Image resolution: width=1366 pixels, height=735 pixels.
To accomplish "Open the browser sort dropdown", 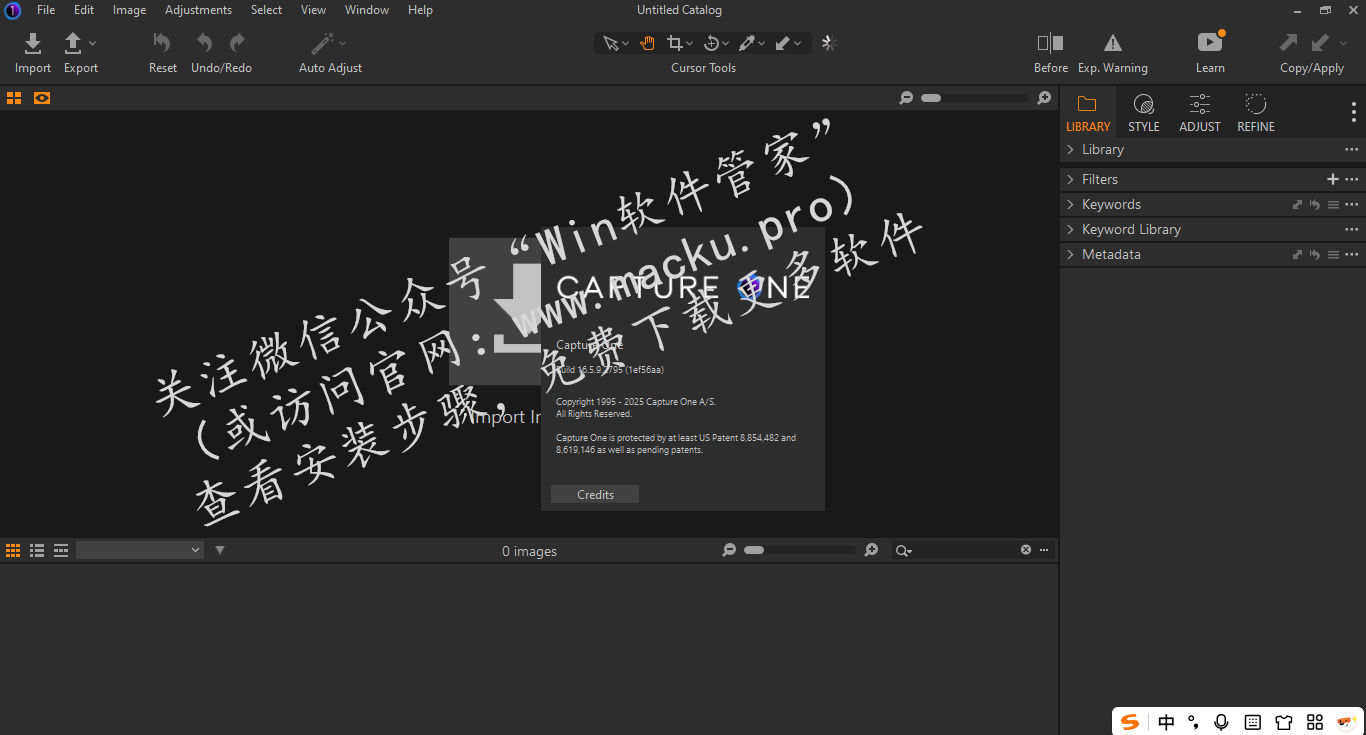I will pos(140,550).
